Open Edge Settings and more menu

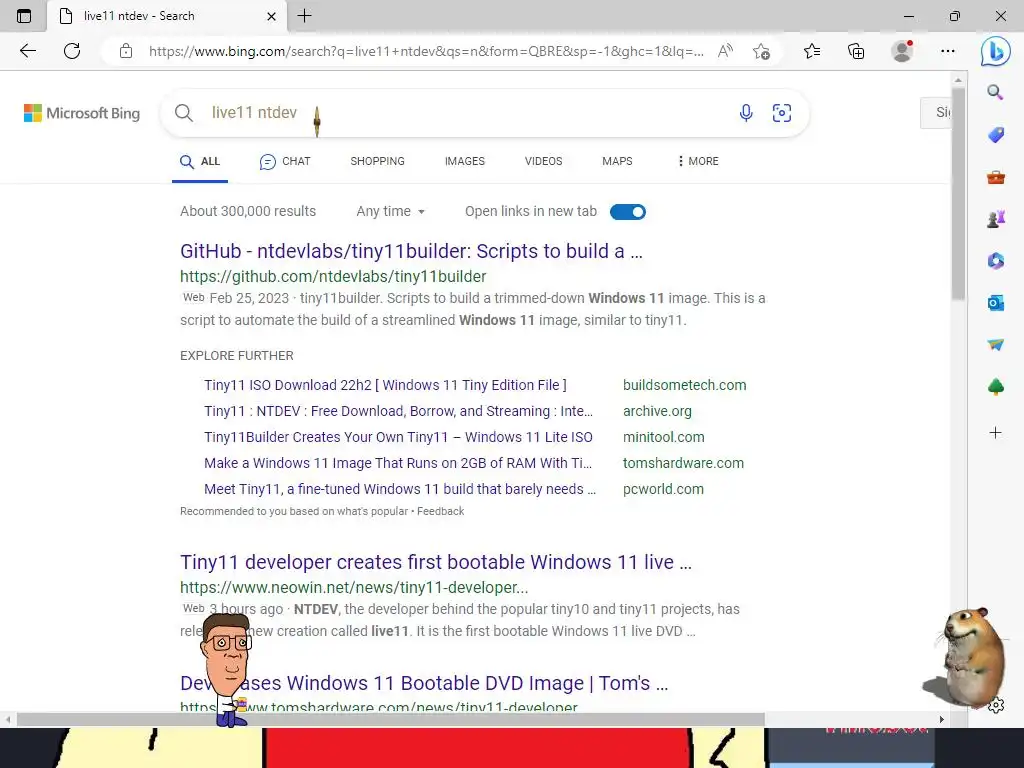pyautogui.click(x=948, y=51)
